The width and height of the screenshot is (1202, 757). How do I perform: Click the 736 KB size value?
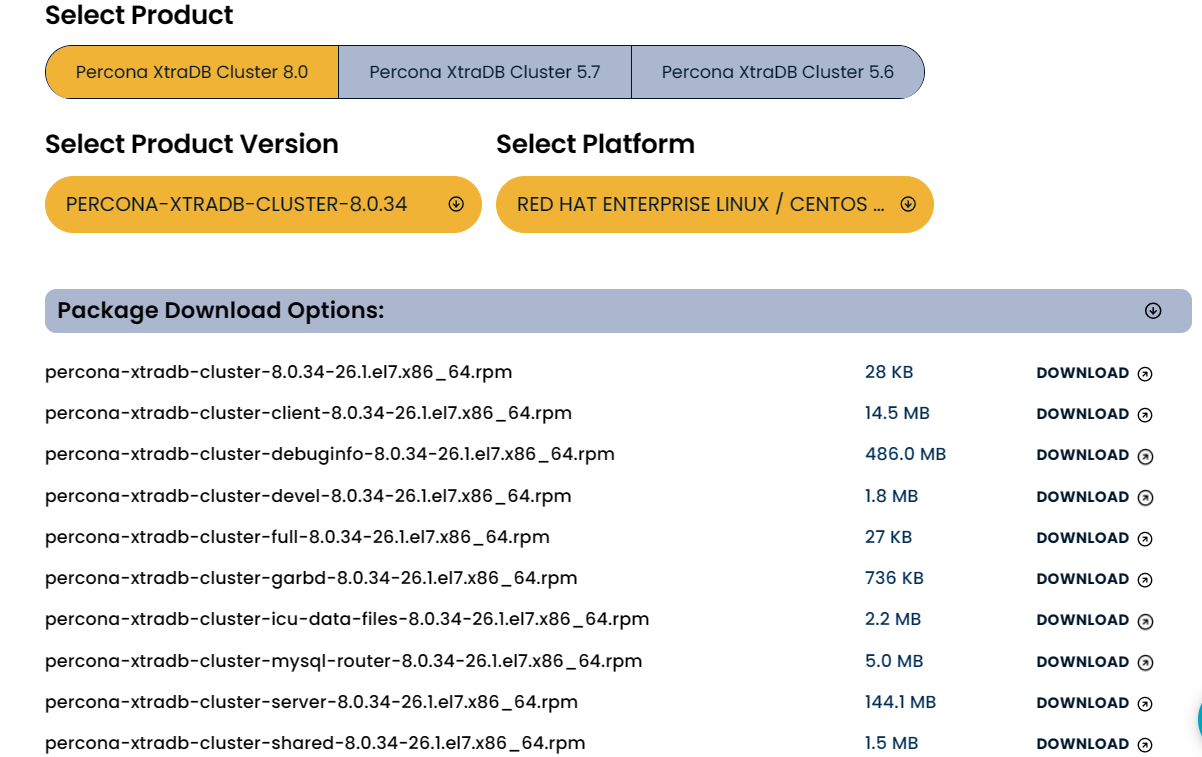(x=894, y=578)
